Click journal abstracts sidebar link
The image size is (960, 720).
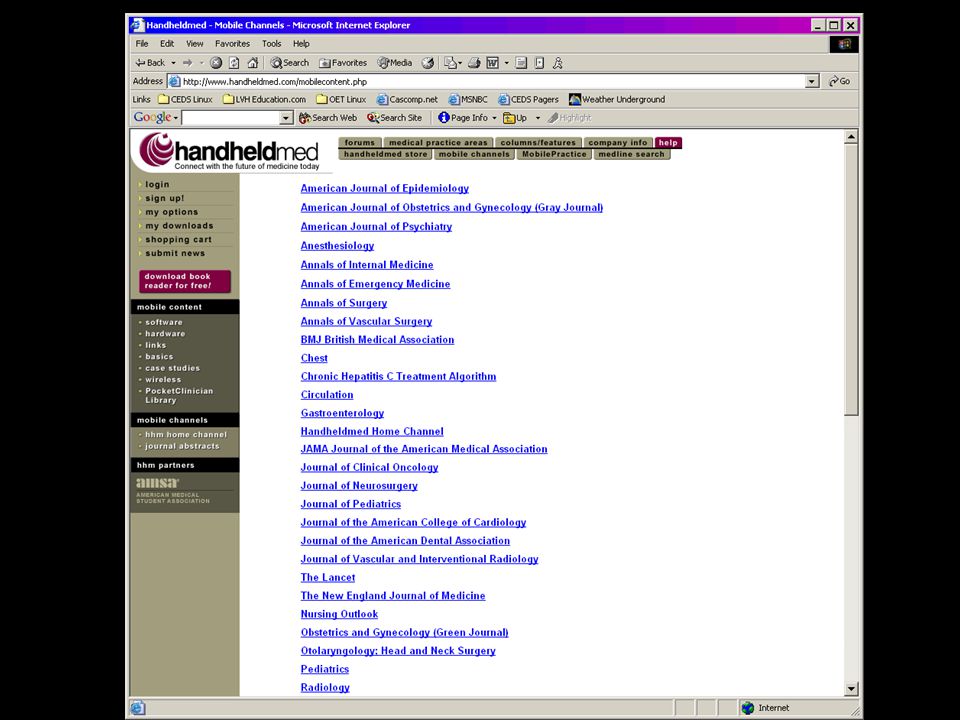pyautogui.click(x=182, y=446)
